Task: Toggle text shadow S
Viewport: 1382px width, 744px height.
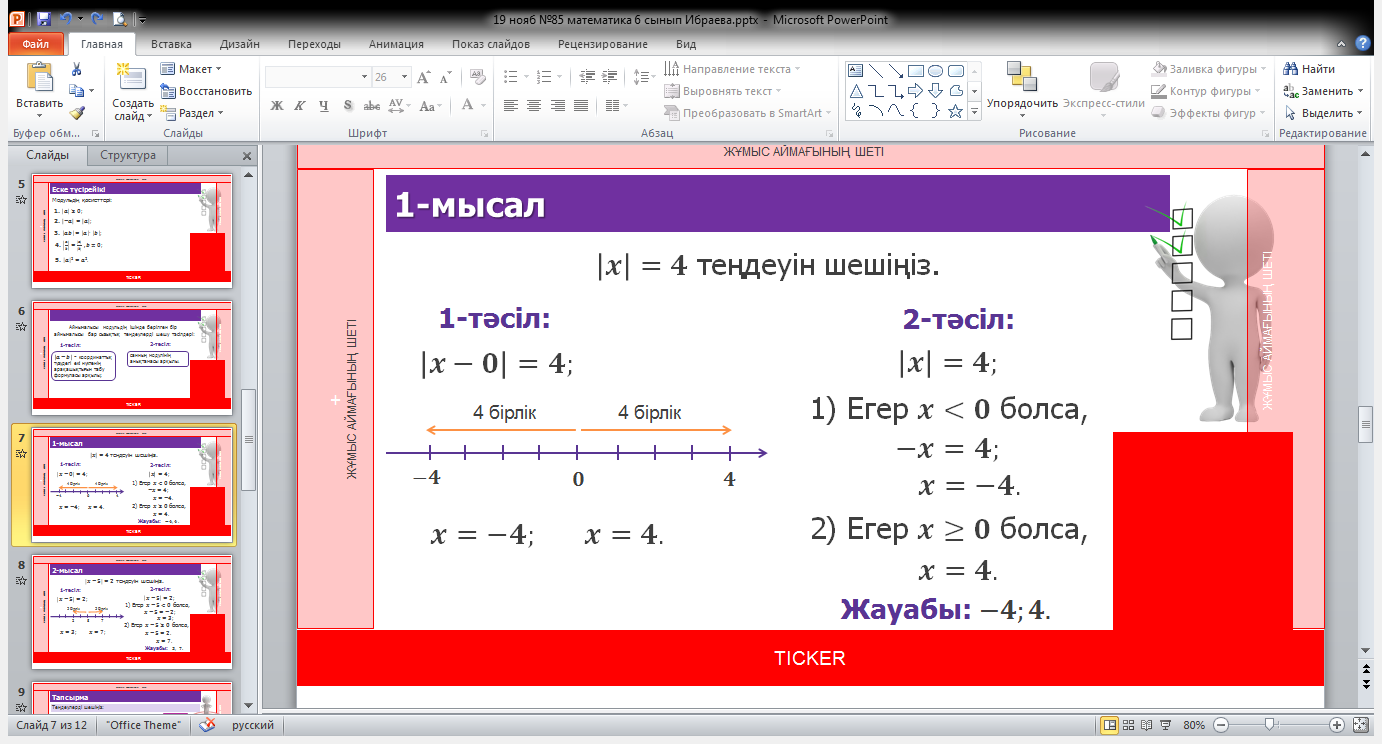Action: click(347, 105)
